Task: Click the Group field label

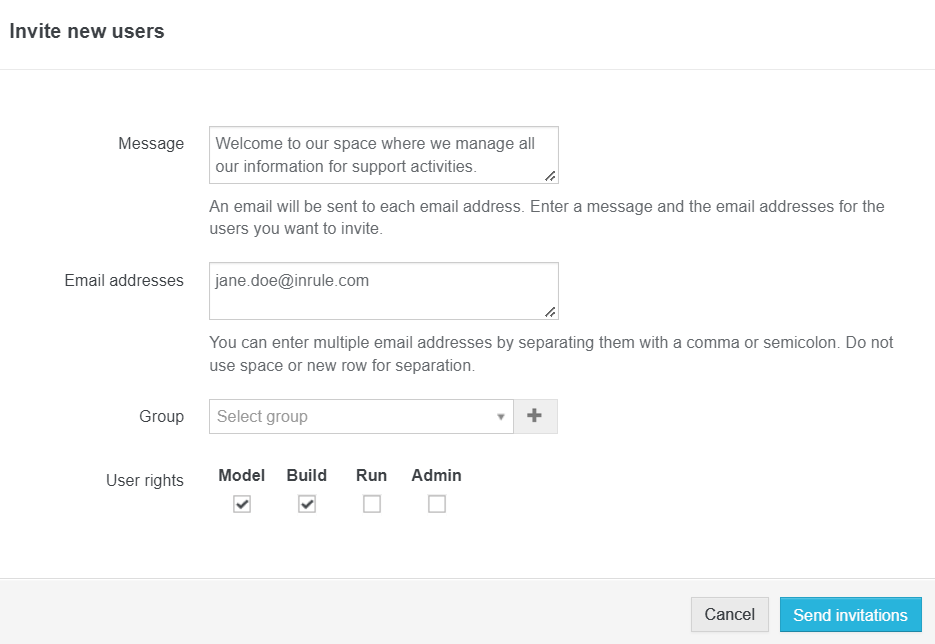Action: 161,416
